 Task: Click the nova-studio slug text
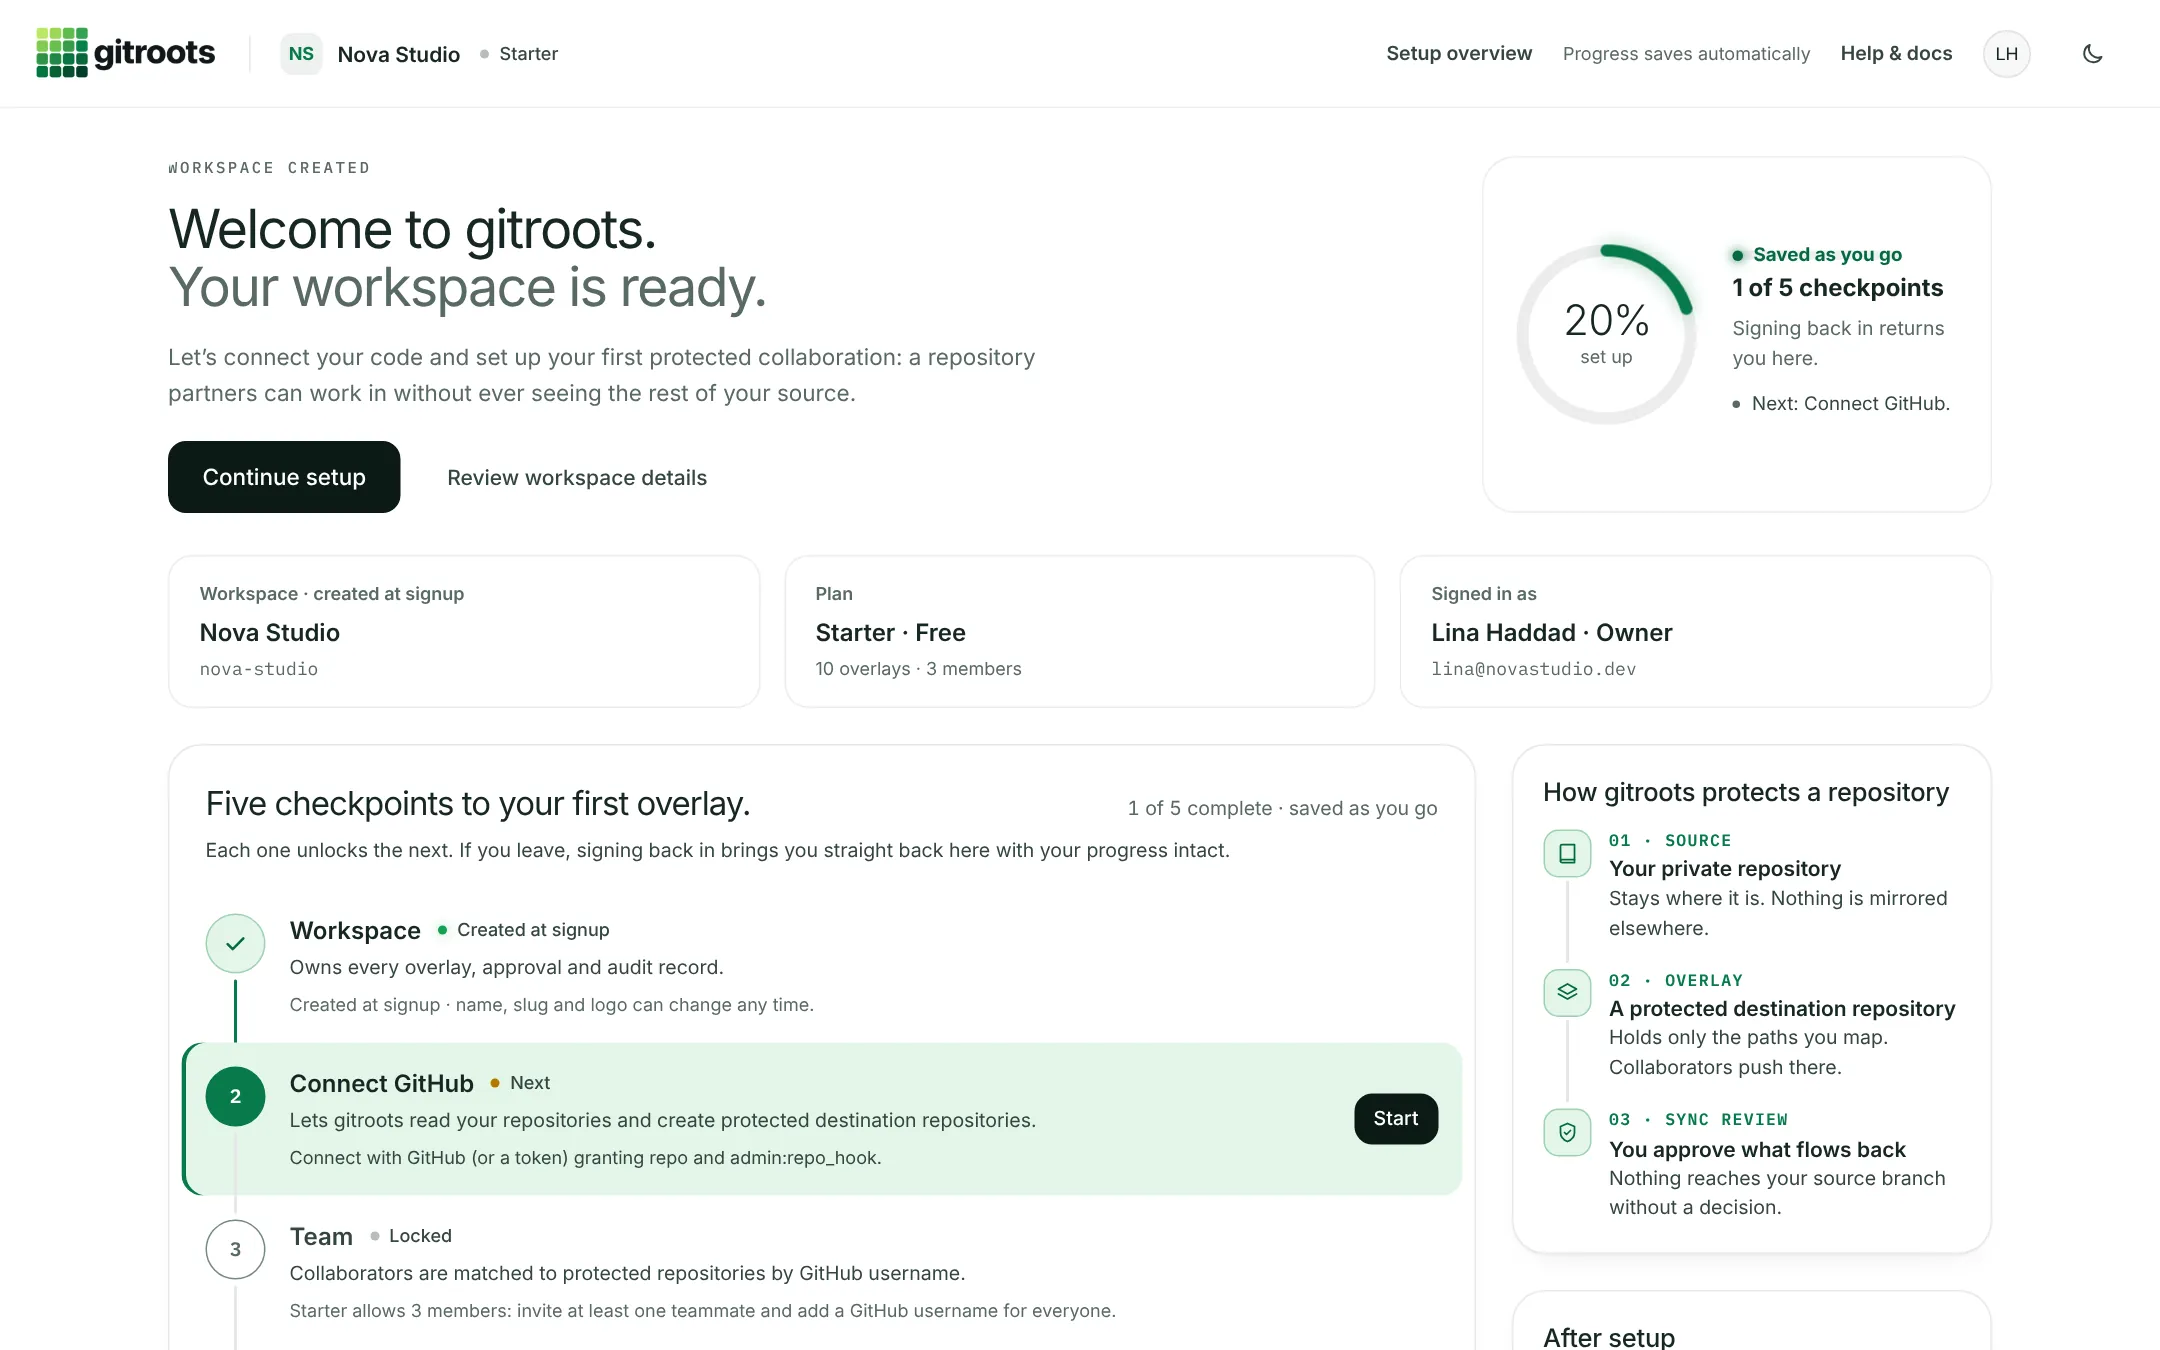point(259,669)
